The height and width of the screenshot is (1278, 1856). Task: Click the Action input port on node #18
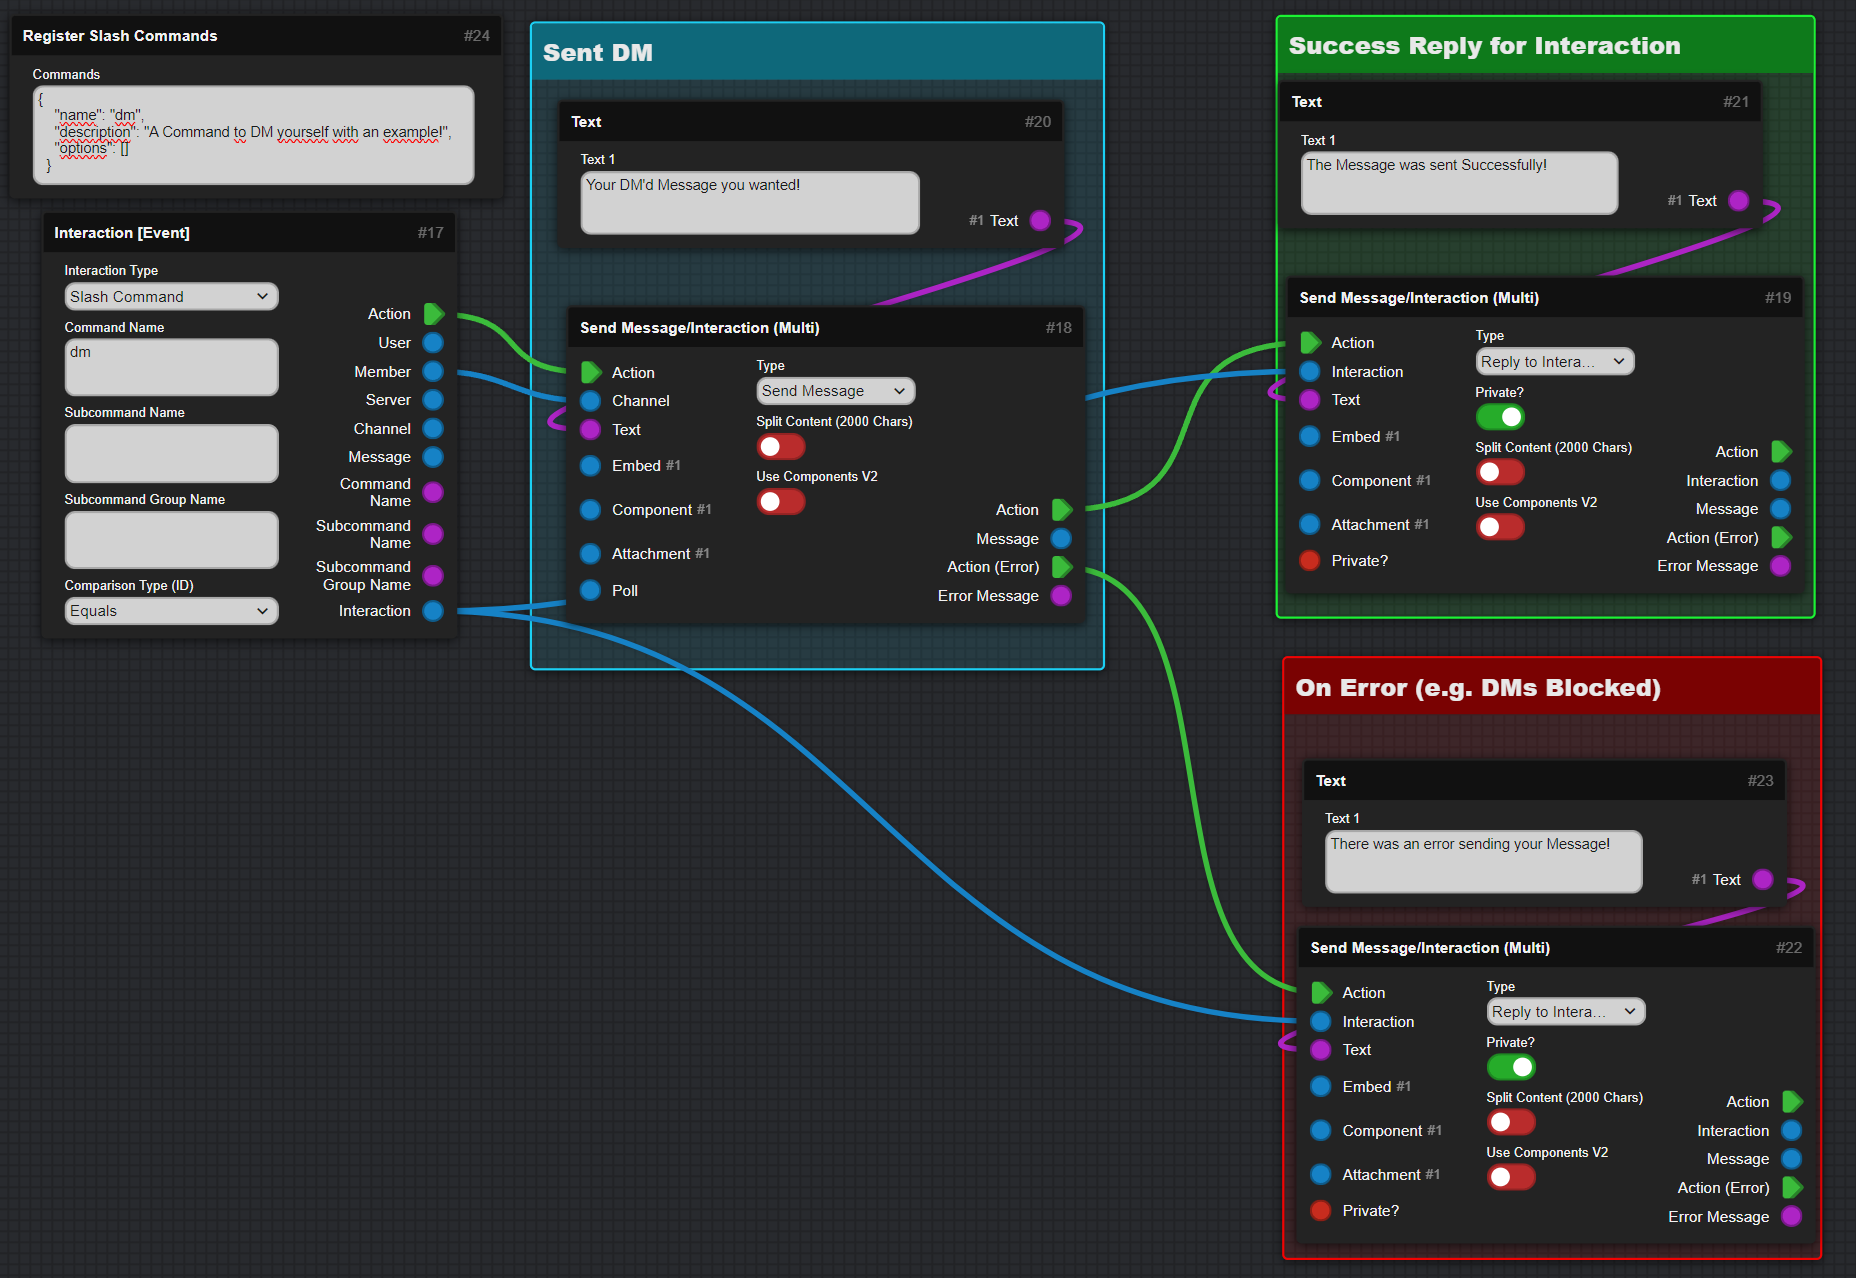click(x=591, y=372)
